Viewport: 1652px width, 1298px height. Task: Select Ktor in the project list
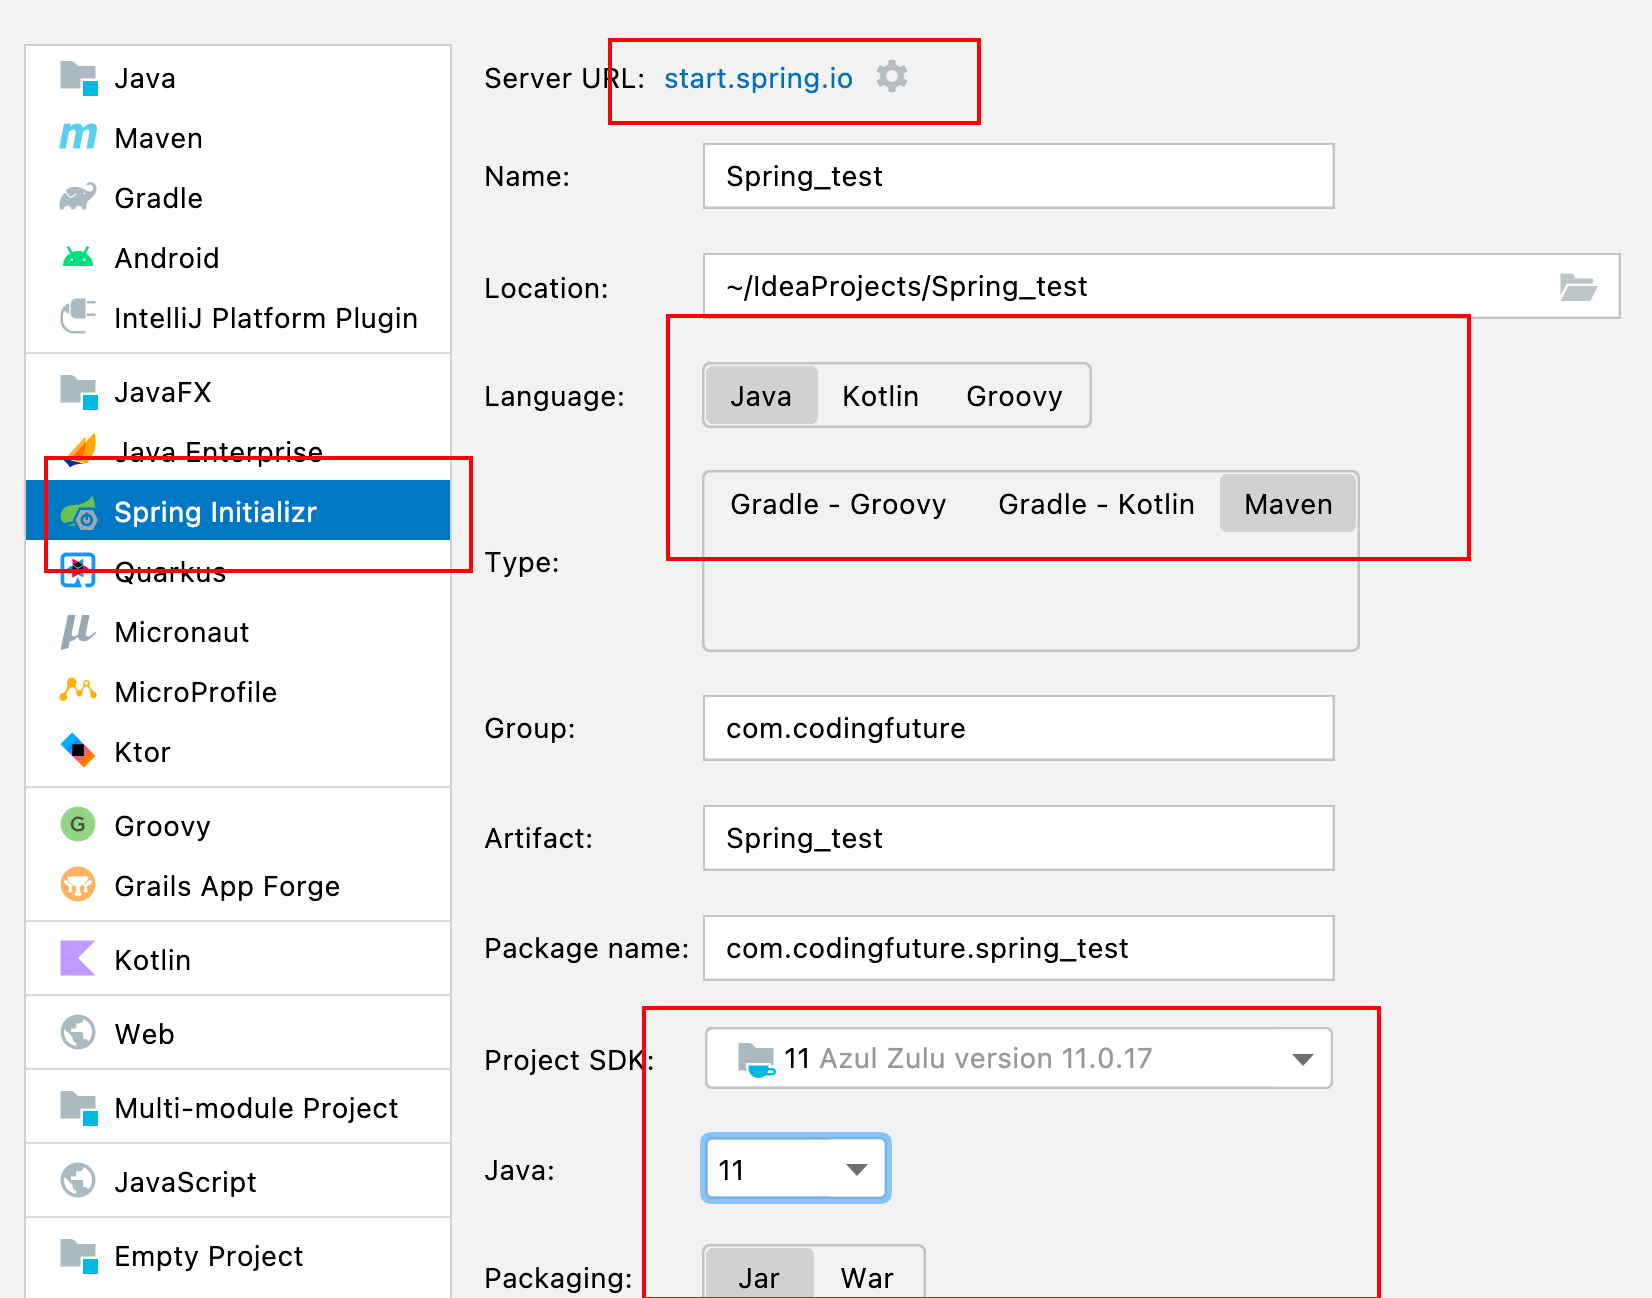pyautogui.click(x=238, y=751)
